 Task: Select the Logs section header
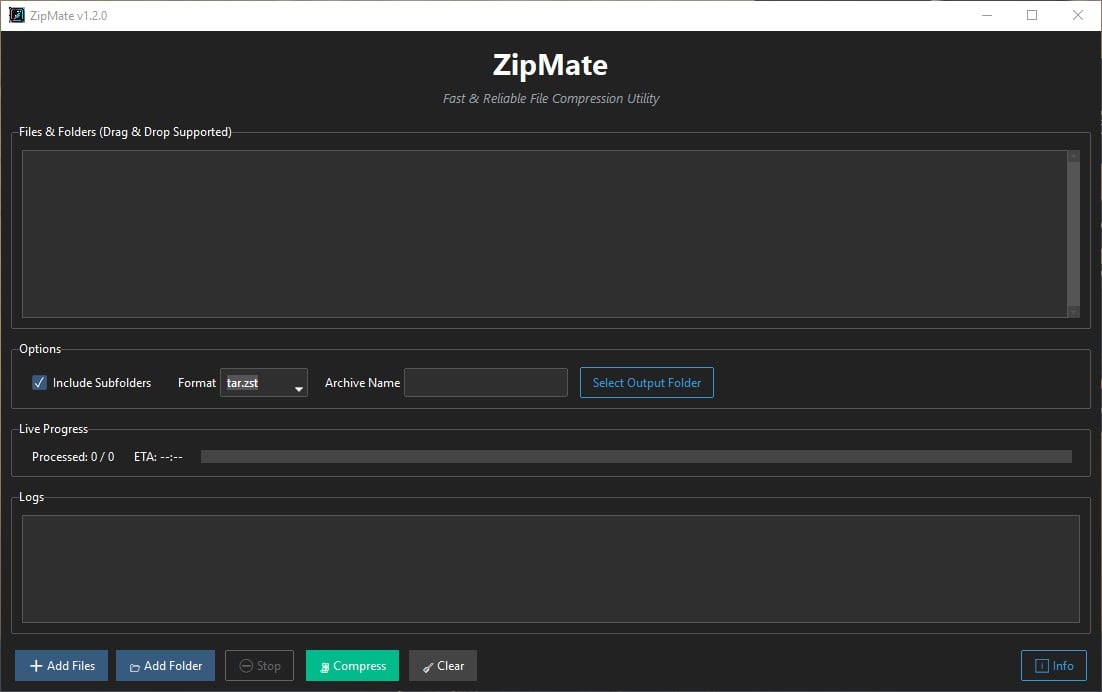pyautogui.click(x=31, y=496)
